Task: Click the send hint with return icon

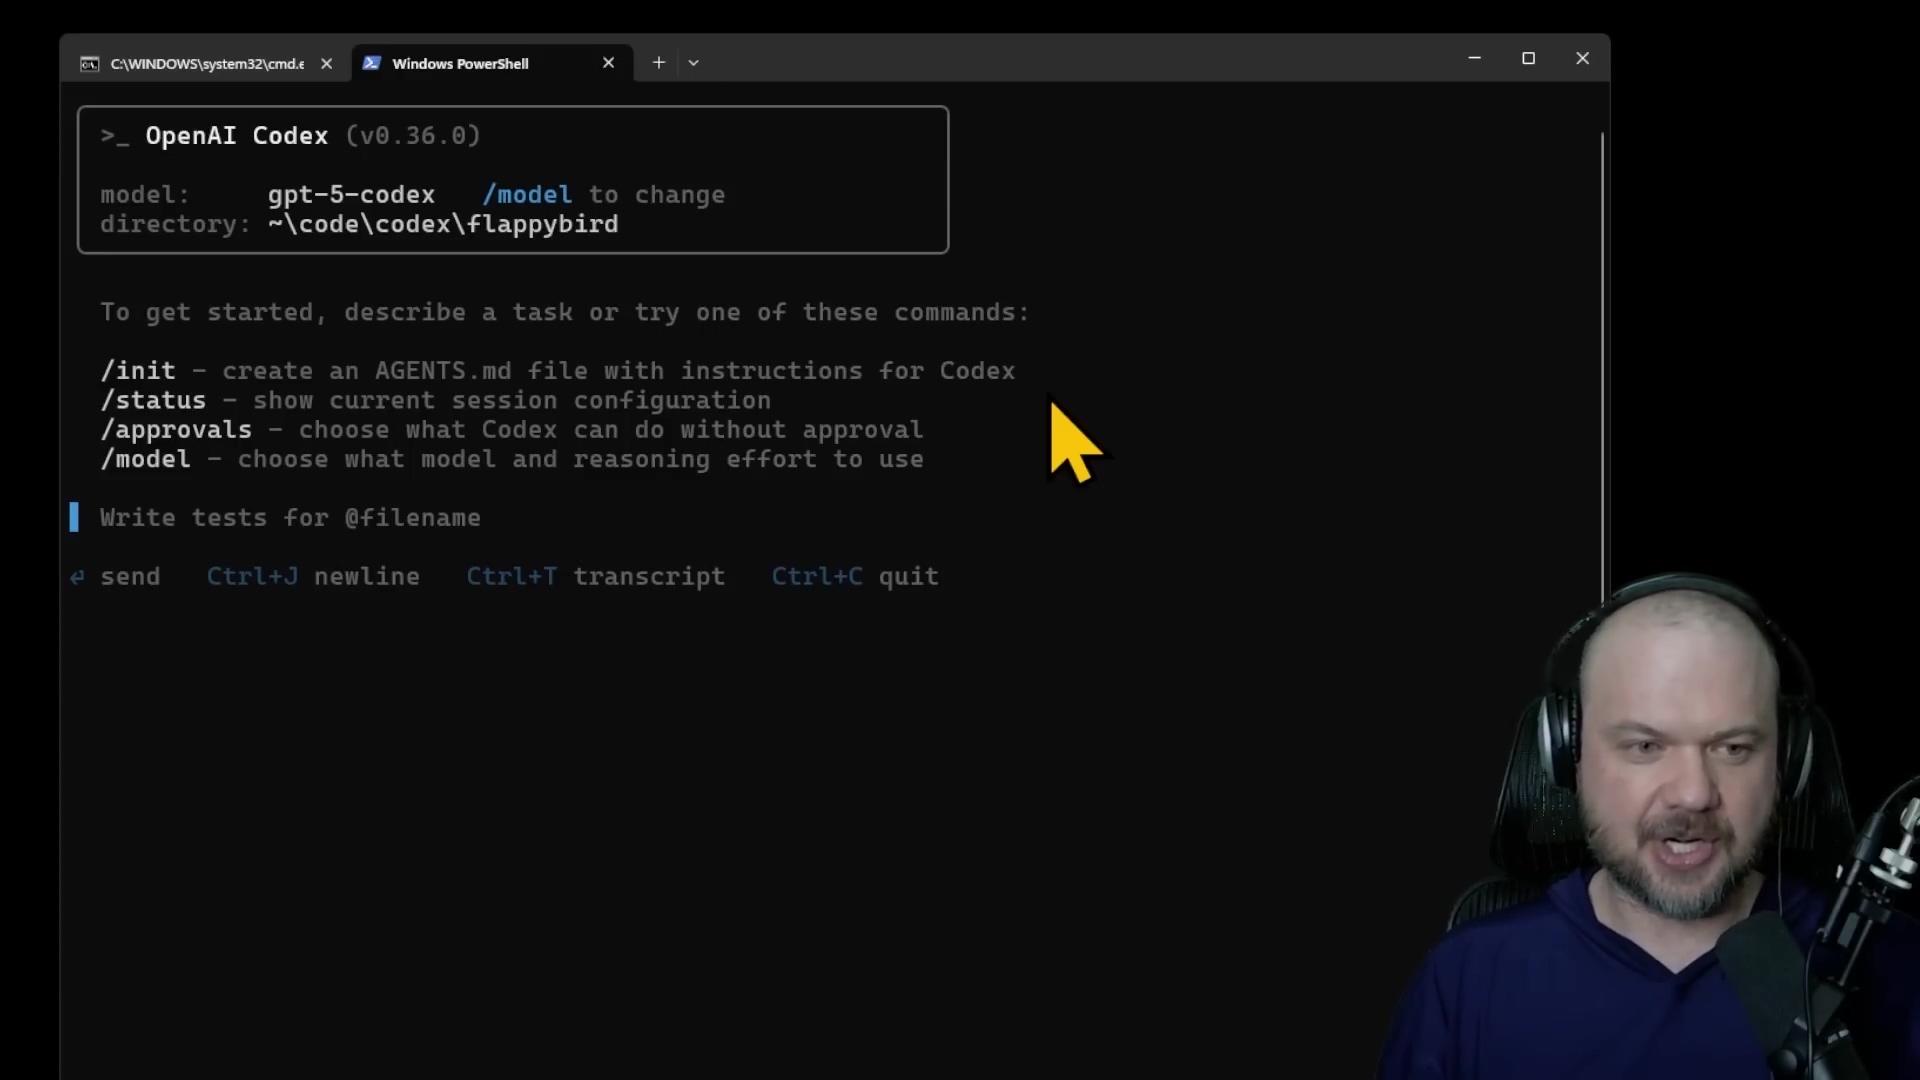Action: (115, 577)
